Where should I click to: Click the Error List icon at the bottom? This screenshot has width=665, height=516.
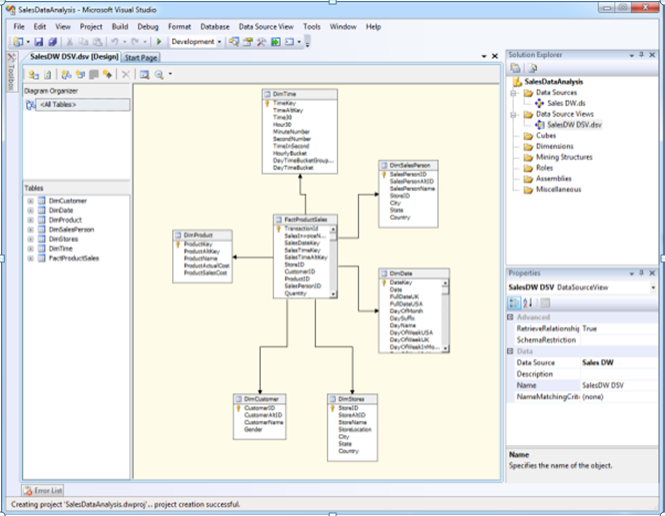(x=28, y=491)
